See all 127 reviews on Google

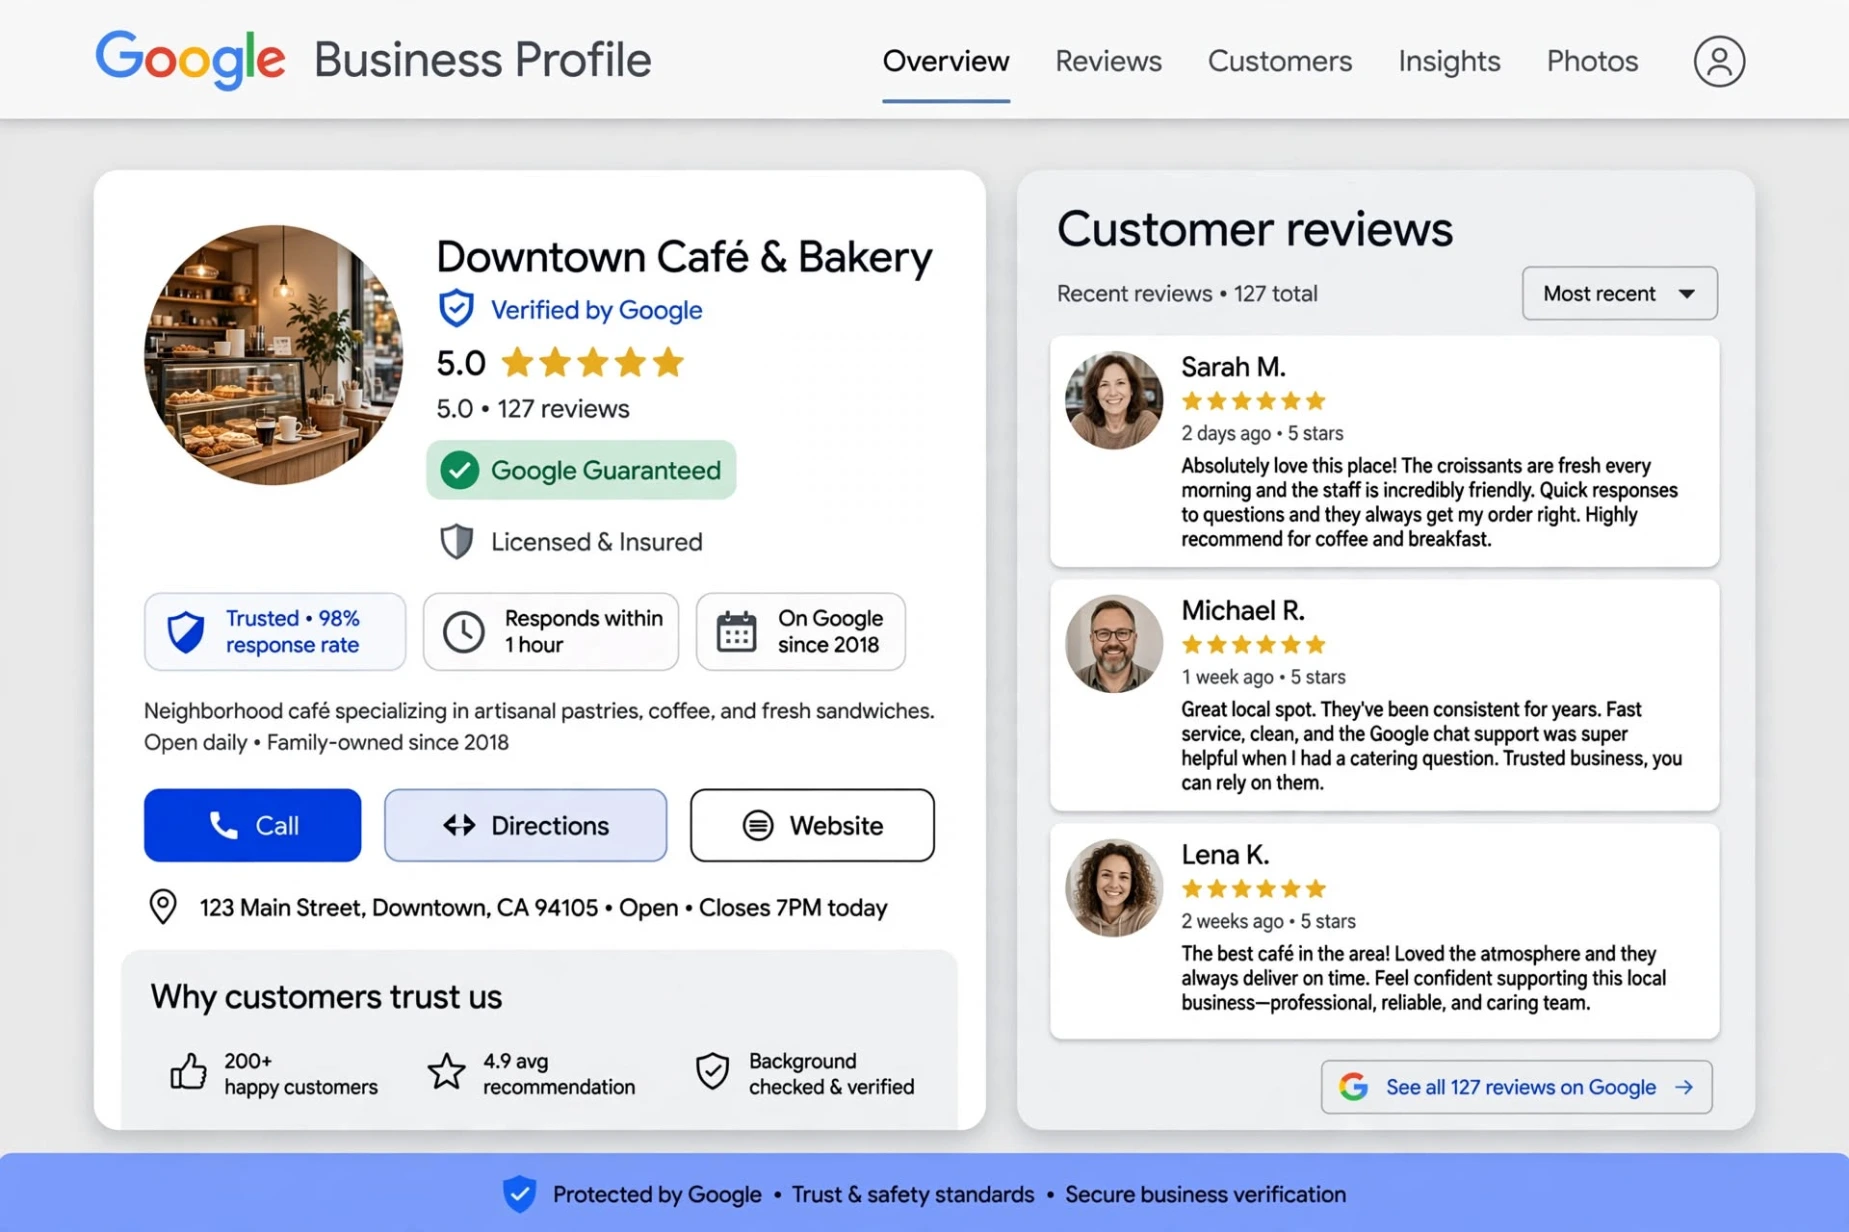click(x=1516, y=1087)
